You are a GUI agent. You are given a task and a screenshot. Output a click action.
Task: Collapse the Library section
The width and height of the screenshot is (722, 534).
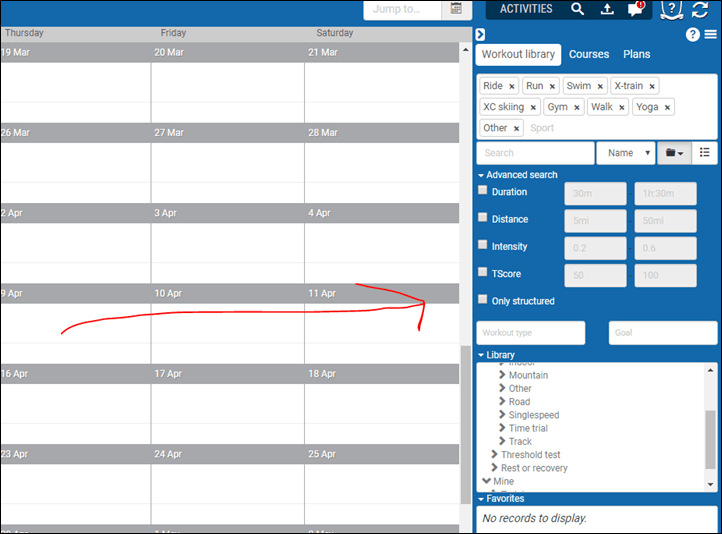[x=496, y=355]
